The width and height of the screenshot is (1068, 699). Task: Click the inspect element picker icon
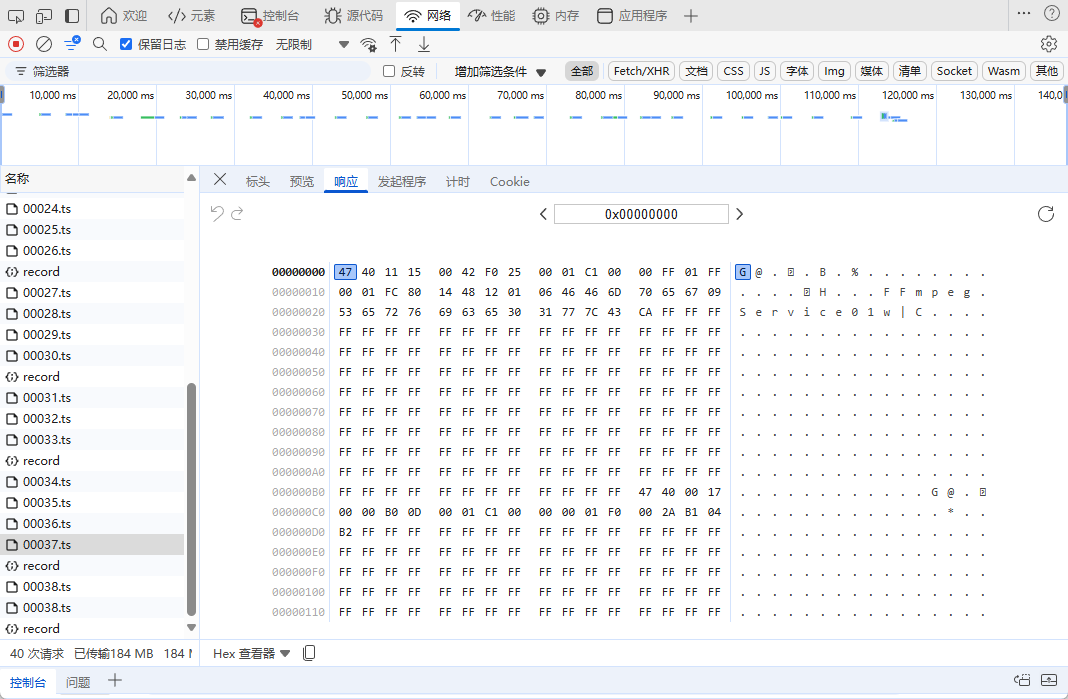click(16, 16)
